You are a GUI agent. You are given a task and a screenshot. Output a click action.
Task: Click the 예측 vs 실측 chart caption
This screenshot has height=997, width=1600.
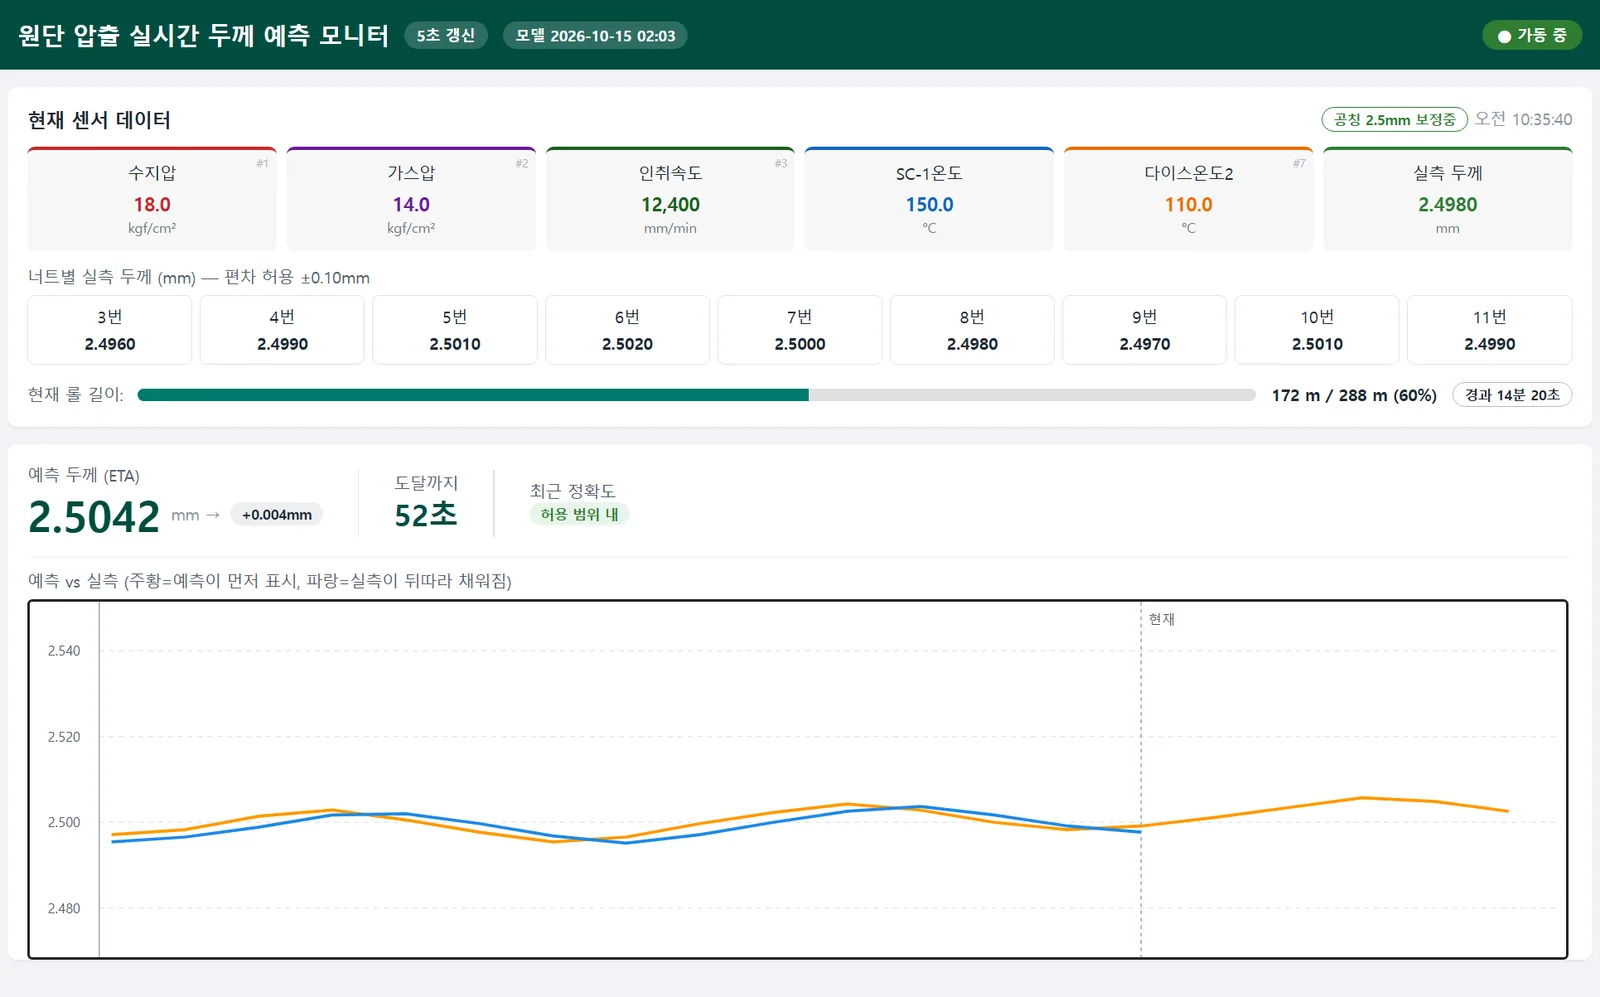270,581
